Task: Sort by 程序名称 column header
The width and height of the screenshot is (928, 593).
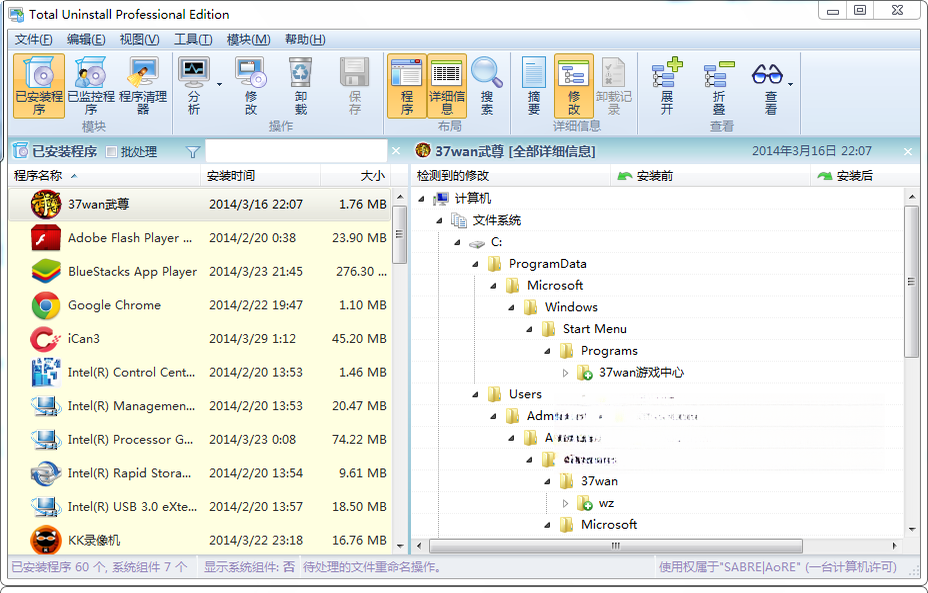Action: (105, 176)
